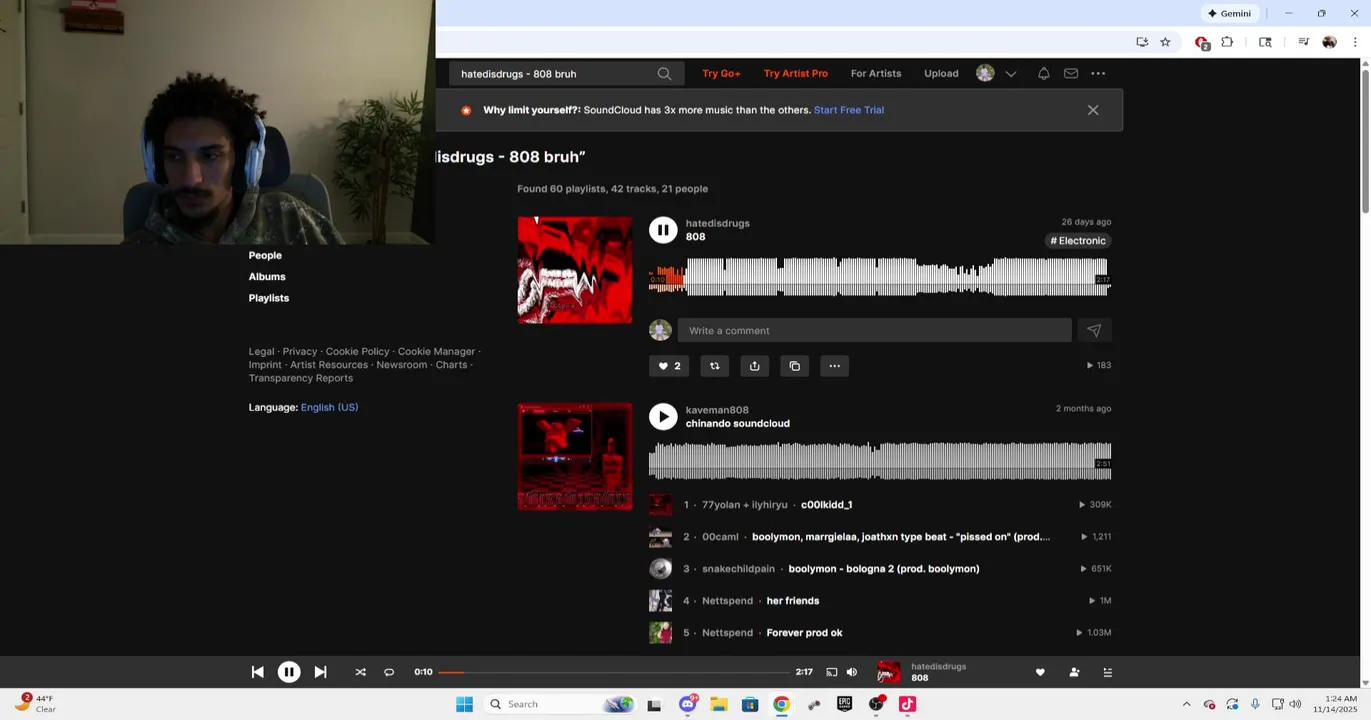This screenshot has height=720, width=1371.
Task: Open the Try Artist Pro link
Action: pos(796,74)
